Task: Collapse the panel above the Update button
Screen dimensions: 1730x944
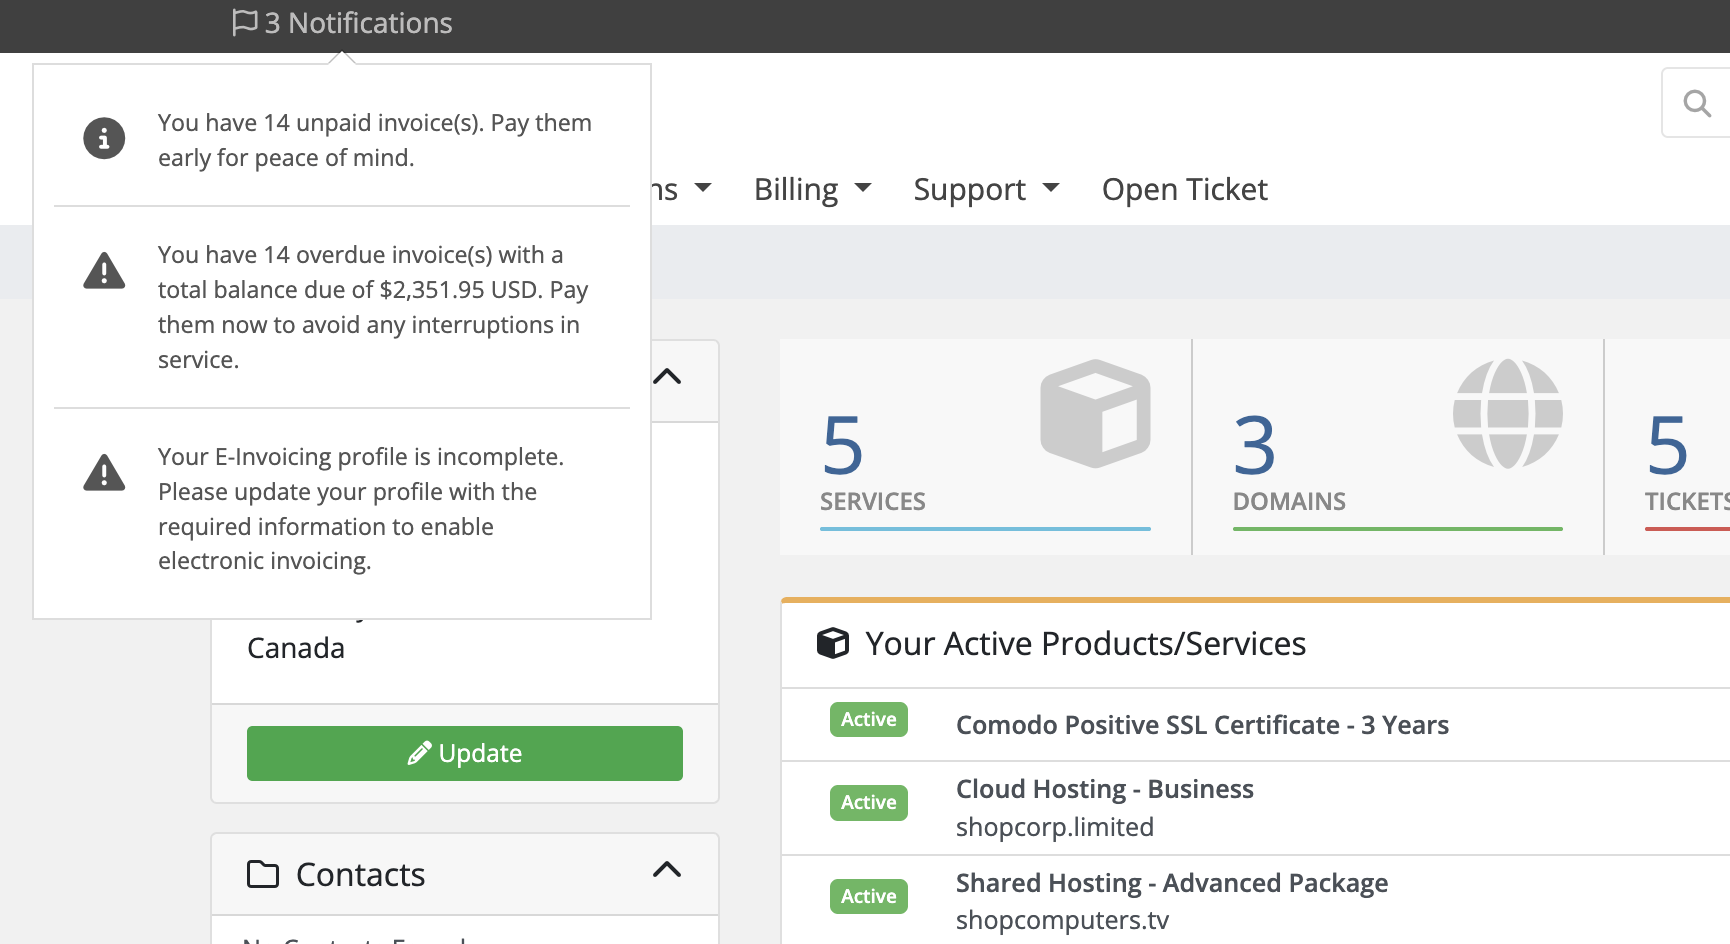Action: pyautogui.click(x=667, y=377)
